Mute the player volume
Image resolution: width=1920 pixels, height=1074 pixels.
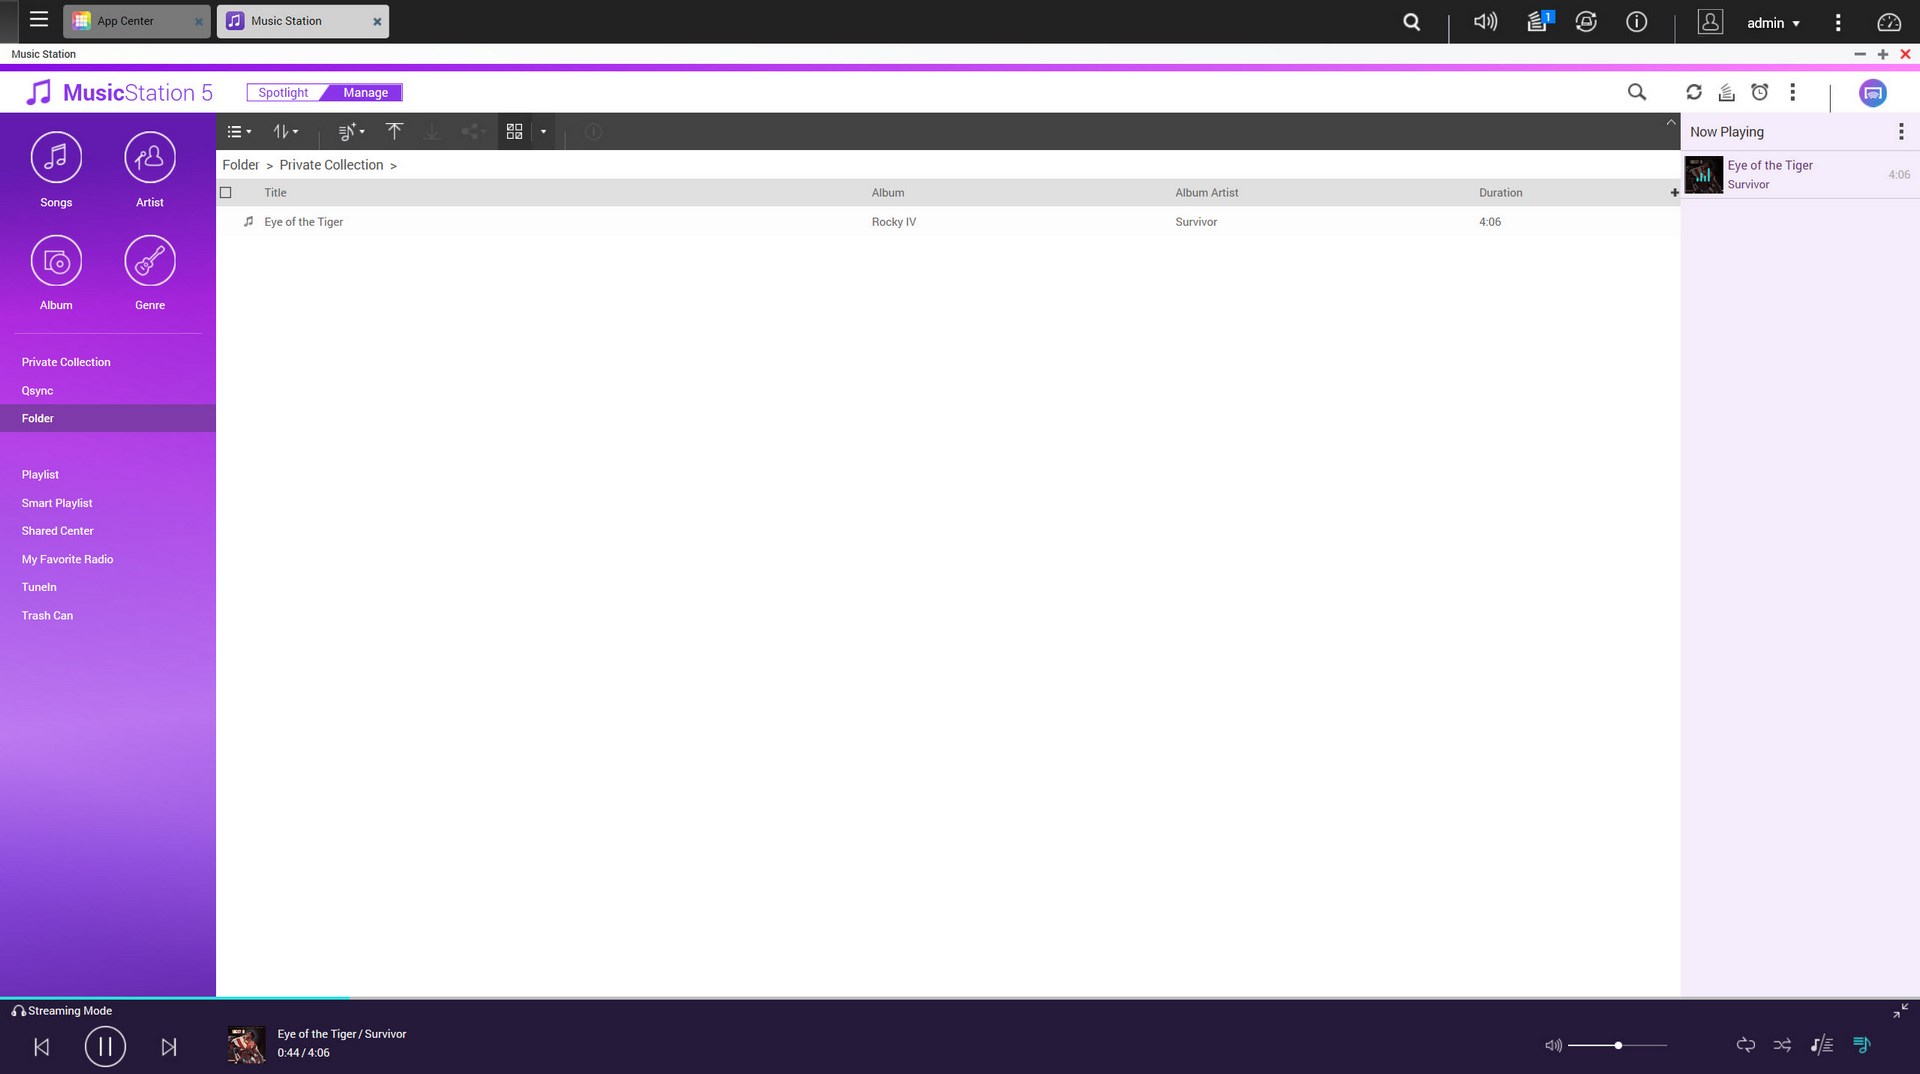click(1553, 1045)
